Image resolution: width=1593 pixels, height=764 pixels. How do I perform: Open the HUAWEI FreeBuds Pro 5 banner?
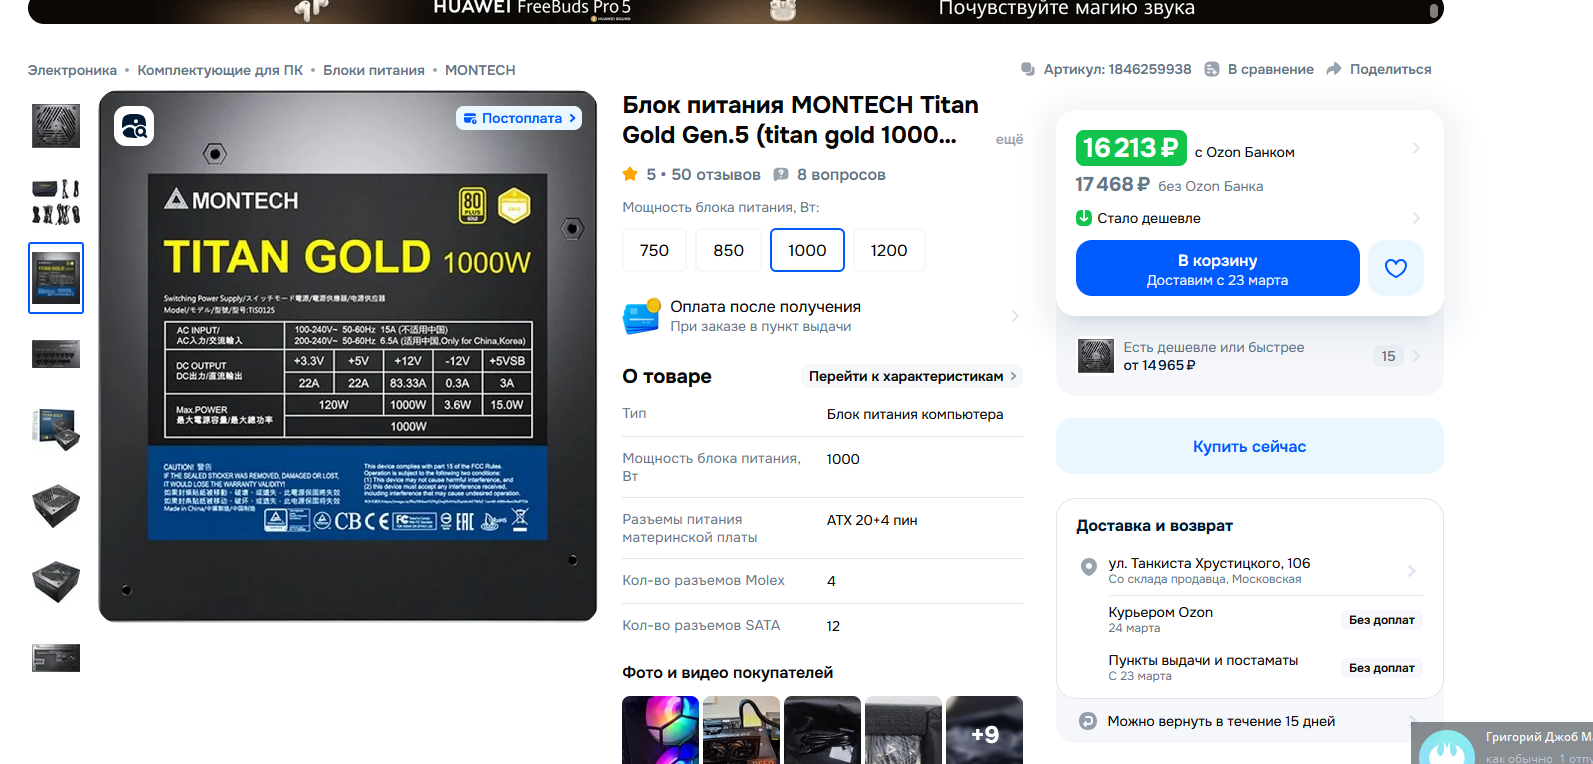click(736, 10)
